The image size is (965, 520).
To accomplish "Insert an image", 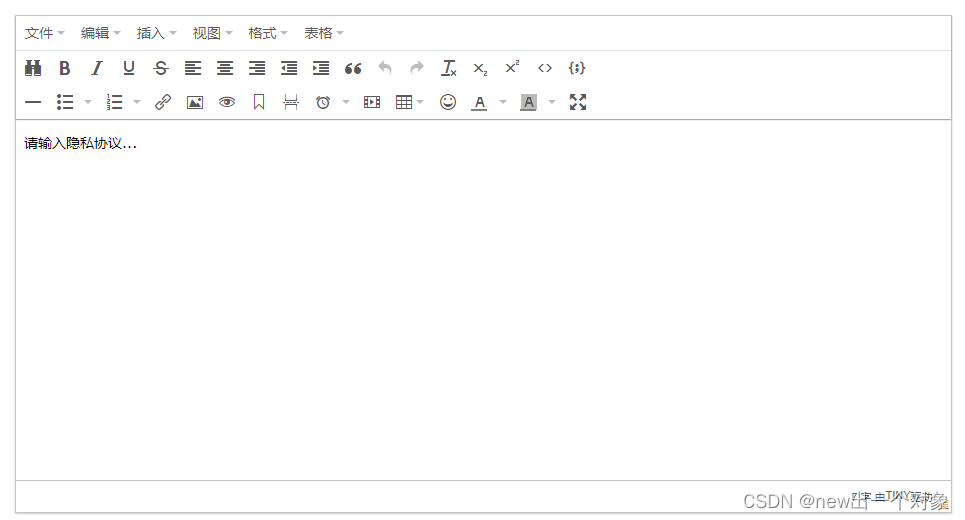I will pyautogui.click(x=195, y=102).
